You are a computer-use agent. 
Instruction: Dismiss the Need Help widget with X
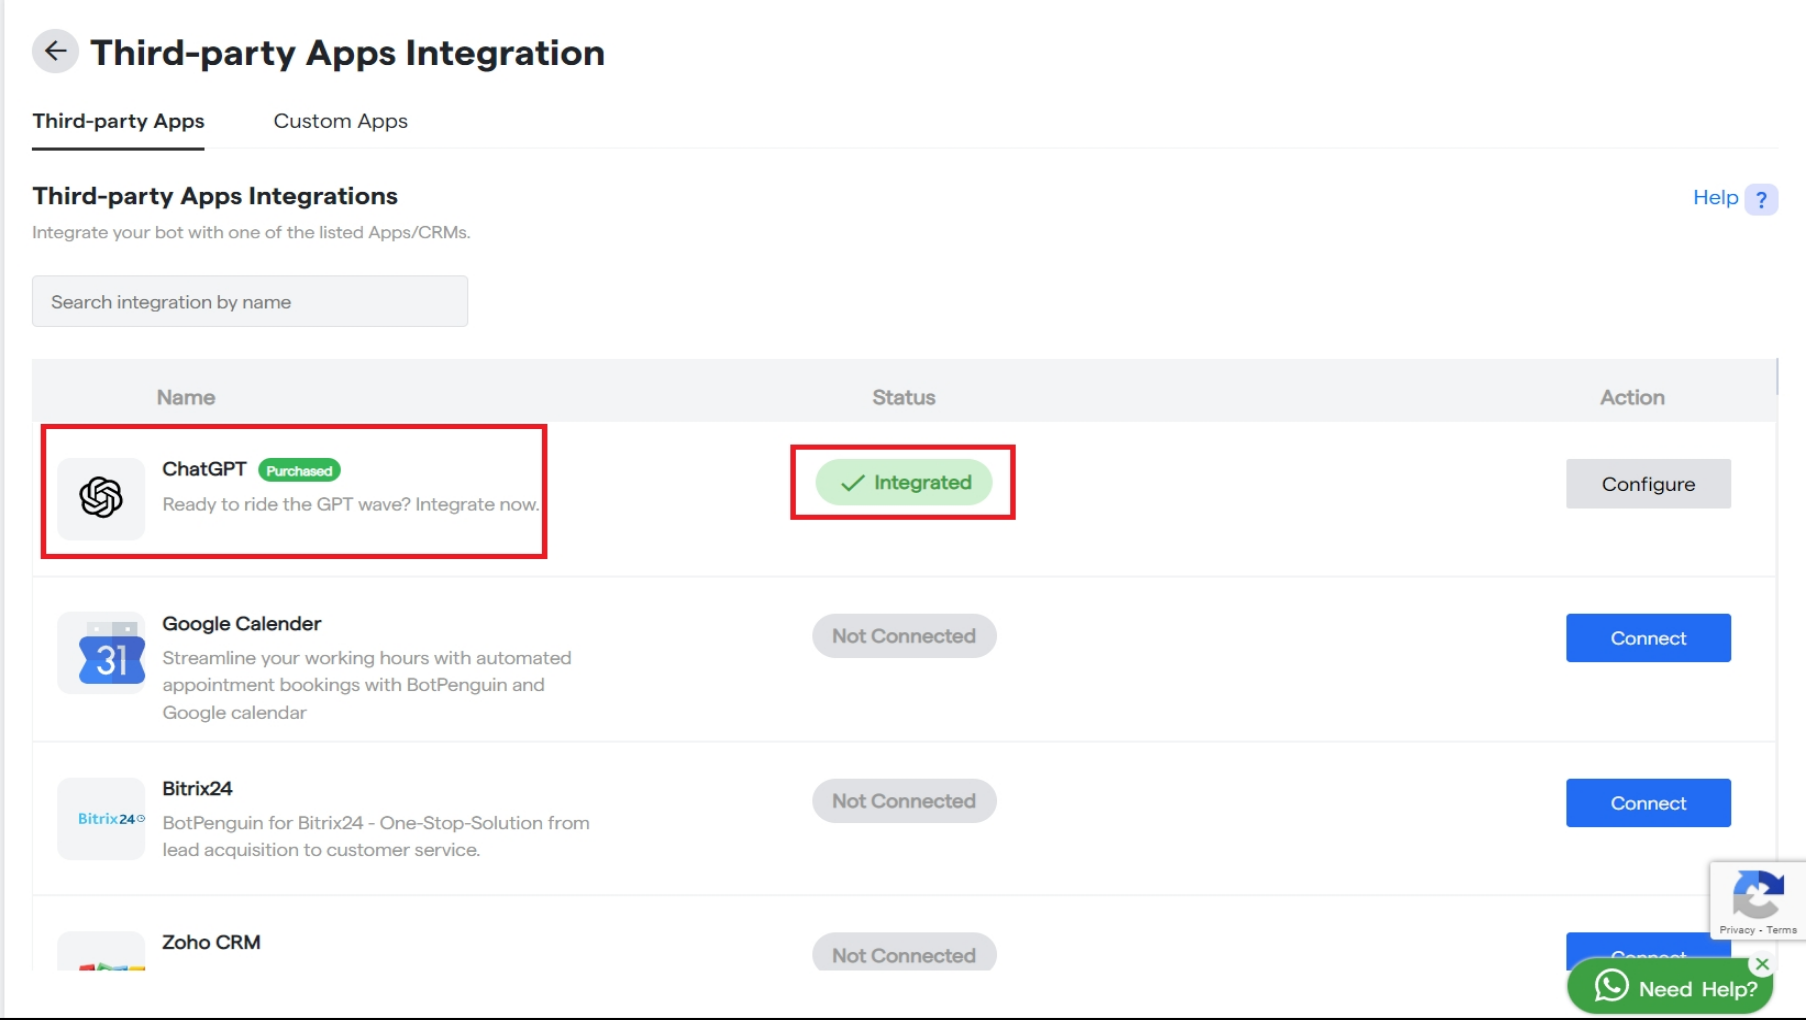[x=1762, y=964]
